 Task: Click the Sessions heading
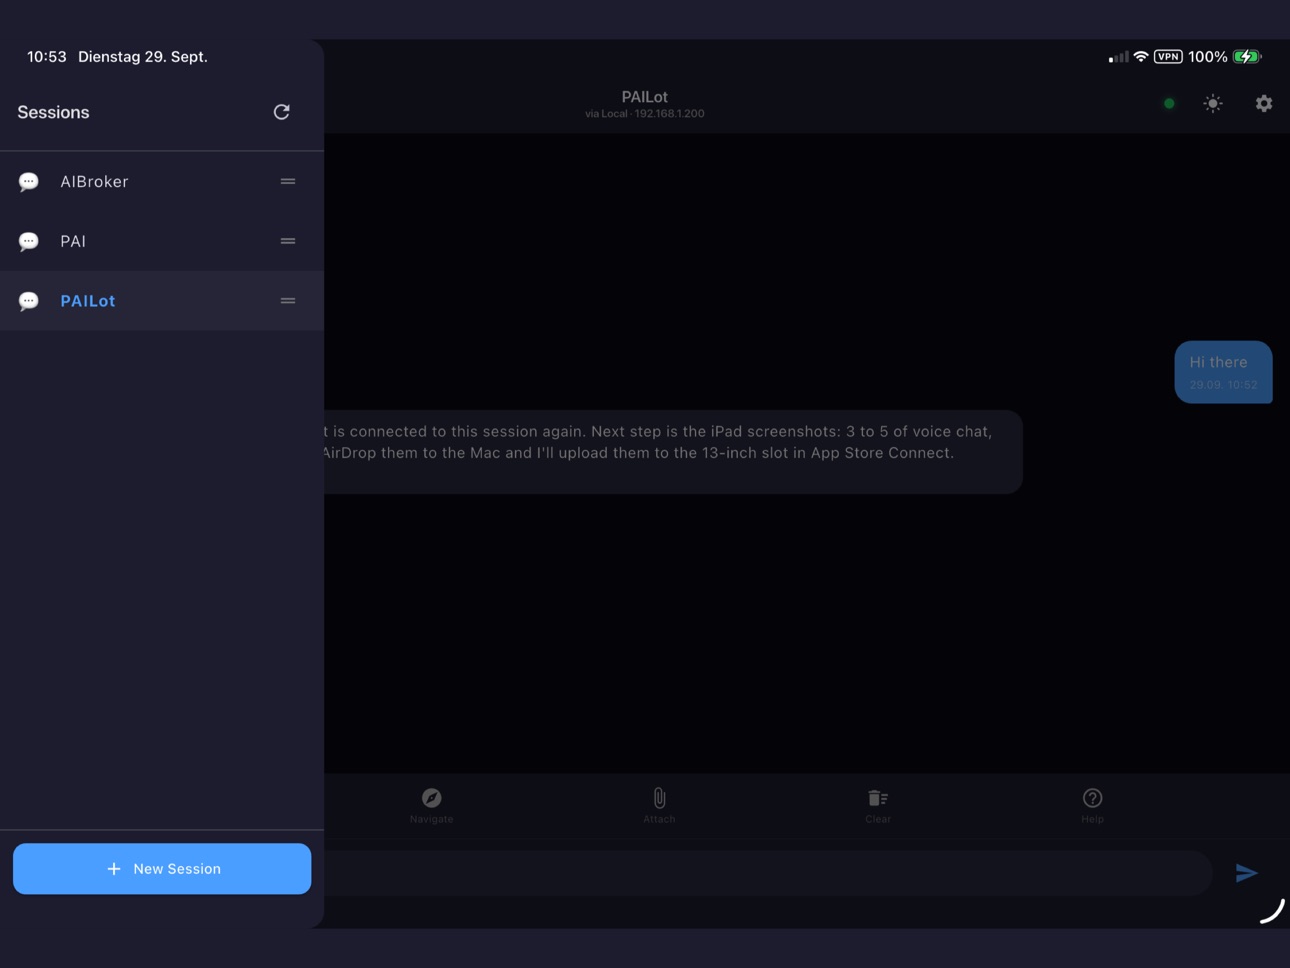click(53, 112)
